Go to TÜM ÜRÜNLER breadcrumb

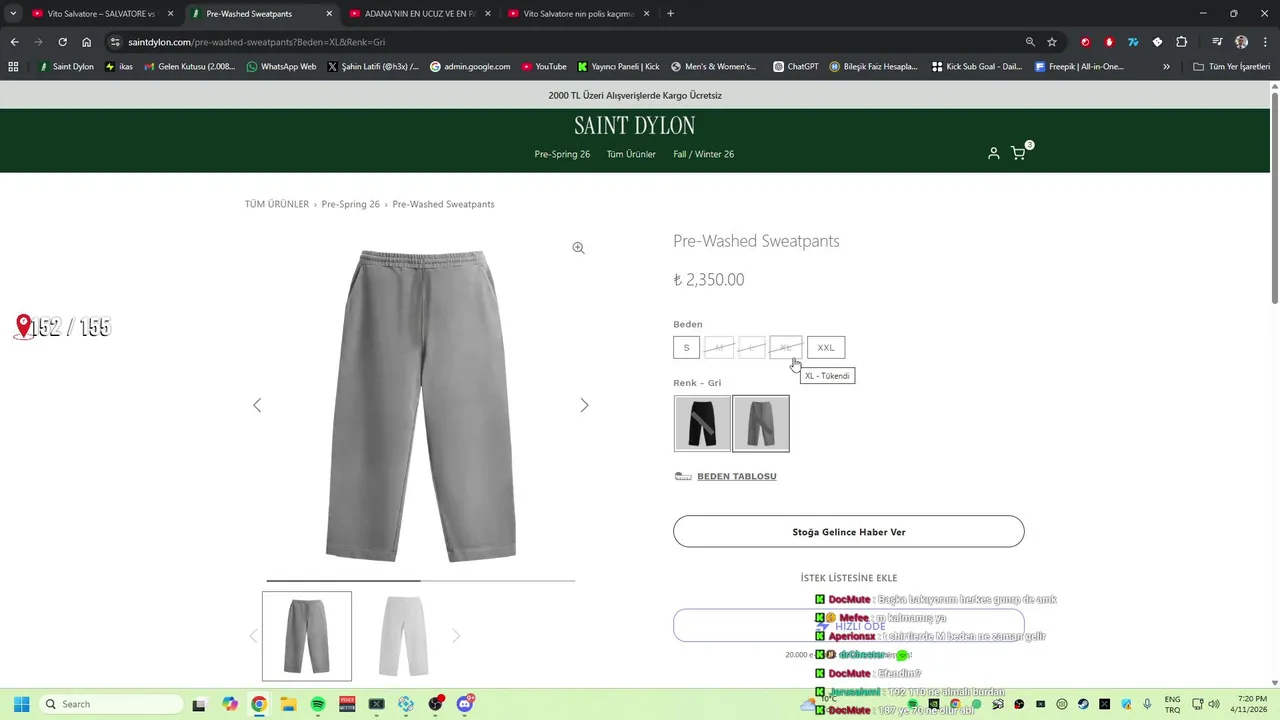pyautogui.click(x=277, y=204)
